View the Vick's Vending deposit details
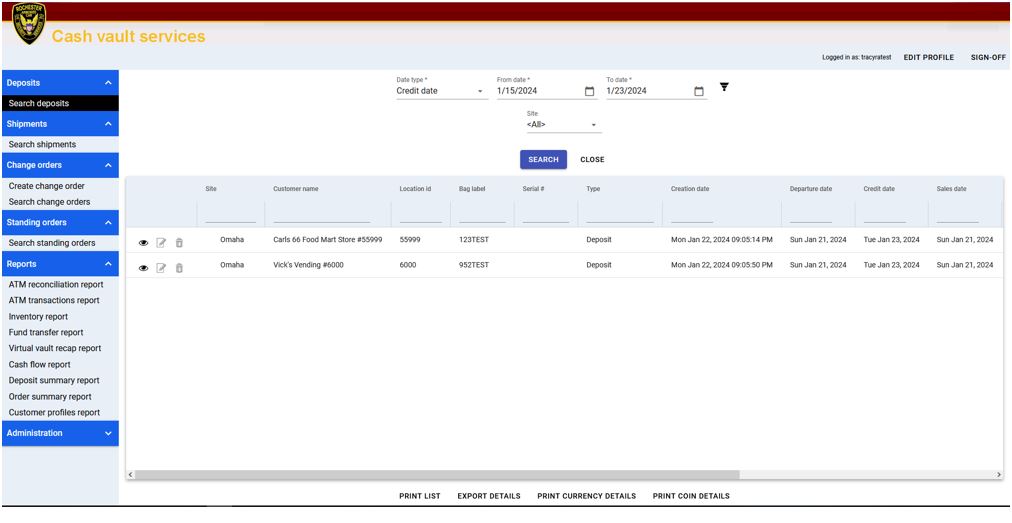 (x=143, y=268)
